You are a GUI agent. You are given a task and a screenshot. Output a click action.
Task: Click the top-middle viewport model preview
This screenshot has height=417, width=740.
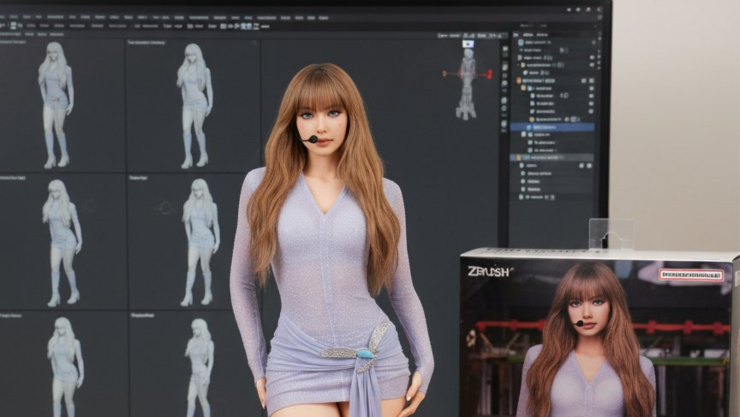pyautogui.click(x=193, y=103)
